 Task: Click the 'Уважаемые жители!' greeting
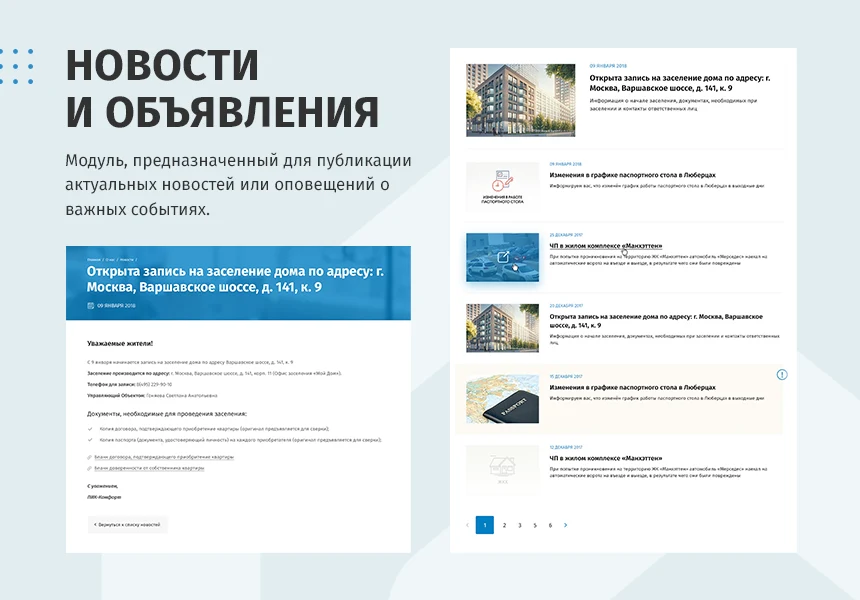120,343
